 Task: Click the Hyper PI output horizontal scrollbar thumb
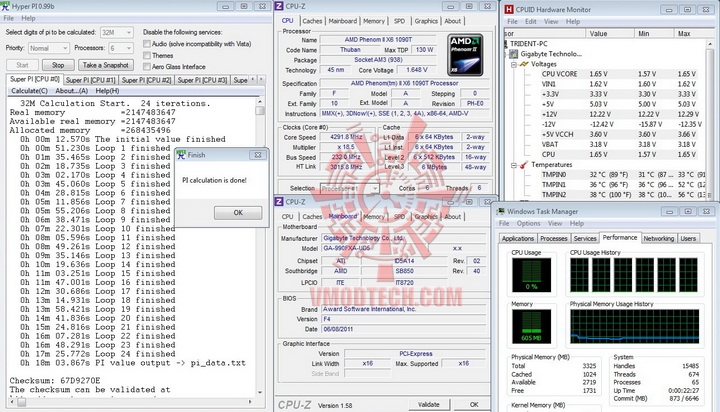point(21,402)
